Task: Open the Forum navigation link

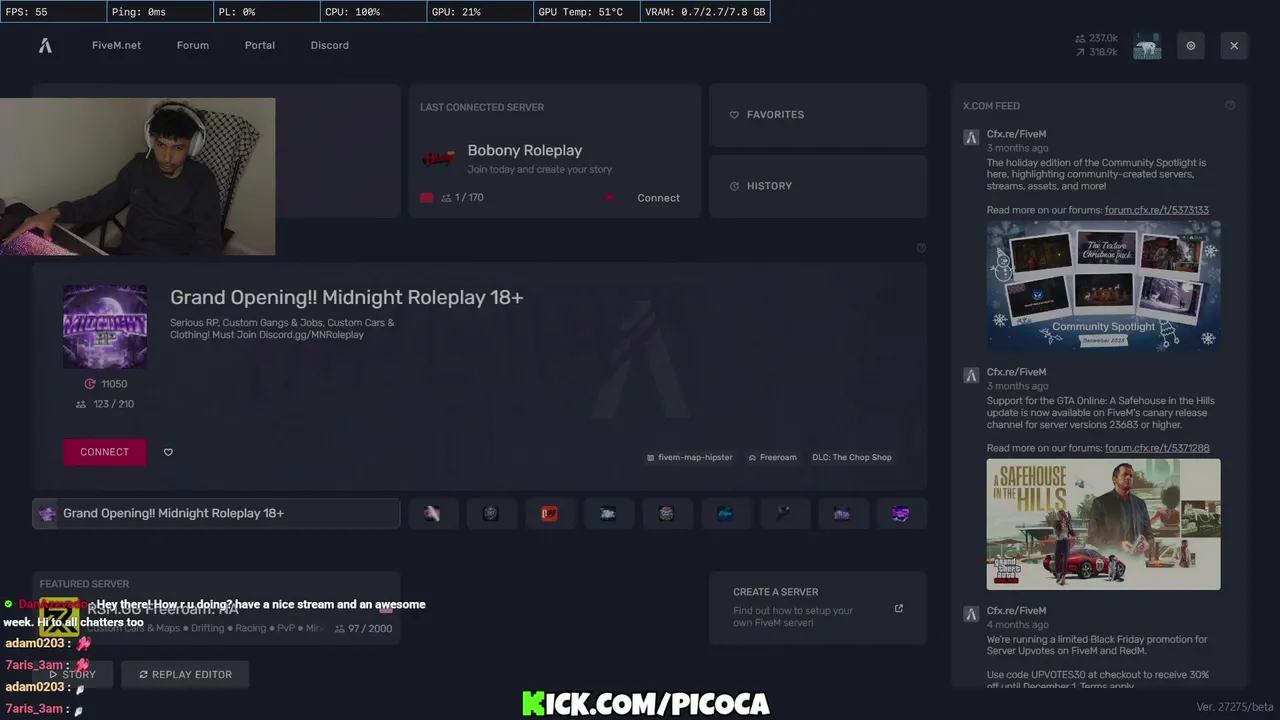Action: [x=193, y=45]
